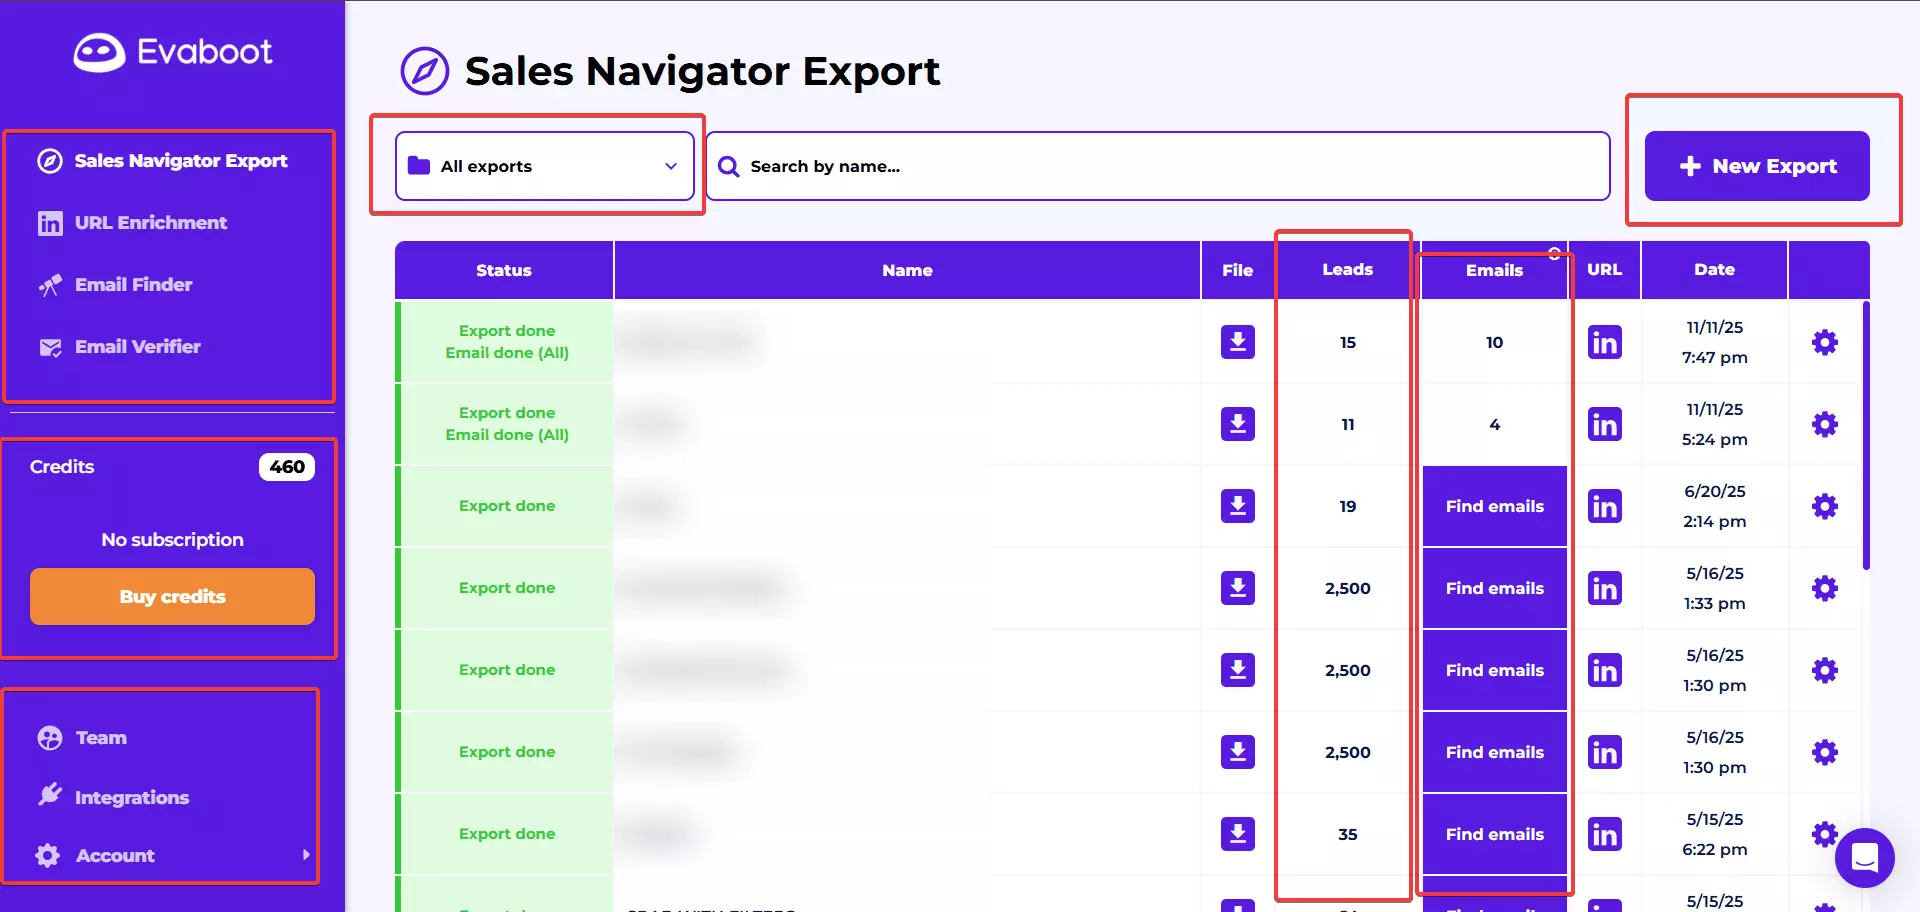The height and width of the screenshot is (912, 1920).
Task: Open the URL Enrichment page
Action: [150, 223]
